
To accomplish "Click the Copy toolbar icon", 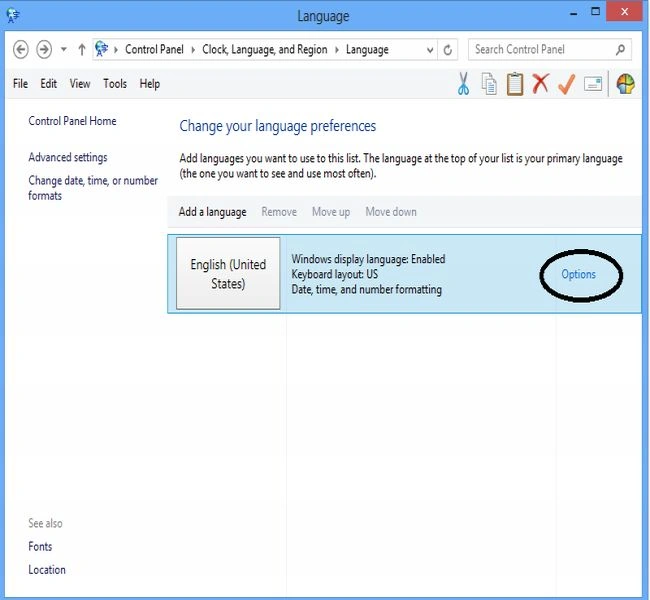I will [x=489, y=84].
